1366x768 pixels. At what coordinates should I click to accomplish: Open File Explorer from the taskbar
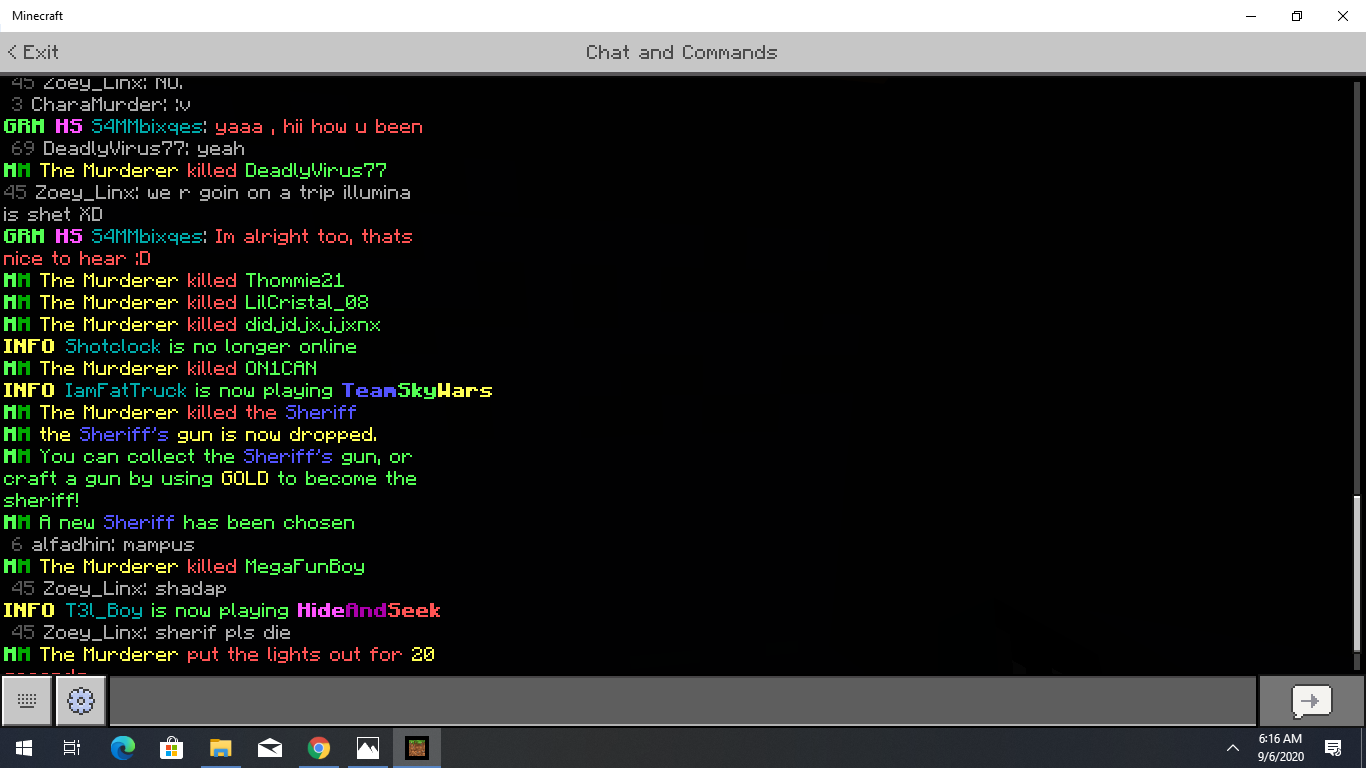(220, 747)
